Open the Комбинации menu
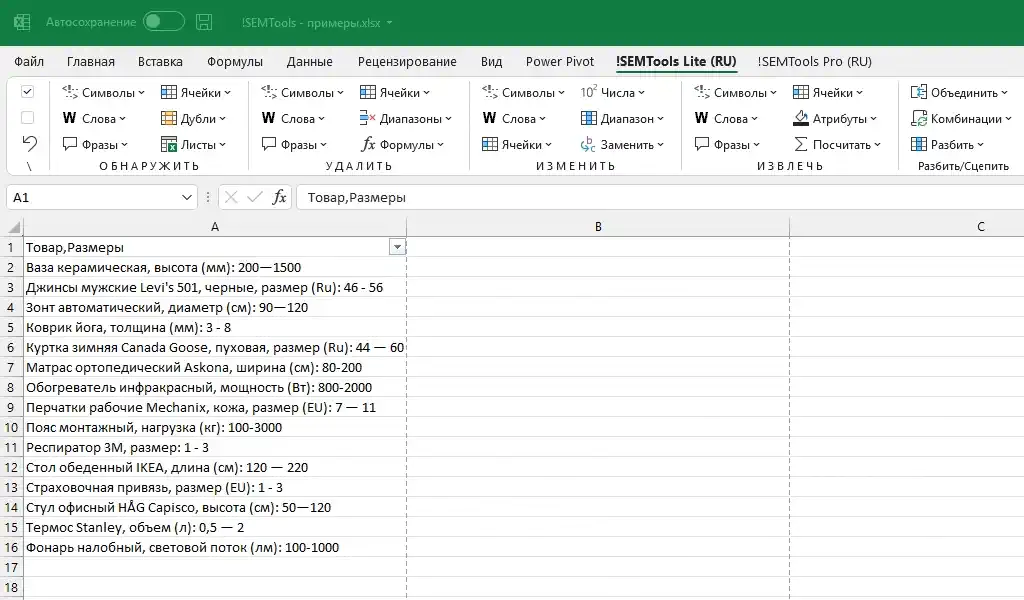This screenshot has width=1024, height=600. [961, 119]
